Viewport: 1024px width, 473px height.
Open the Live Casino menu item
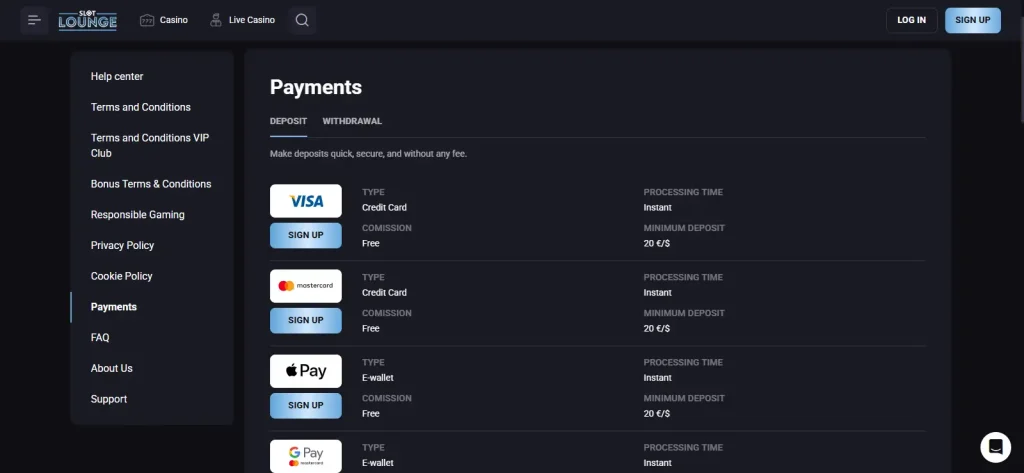(242, 20)
